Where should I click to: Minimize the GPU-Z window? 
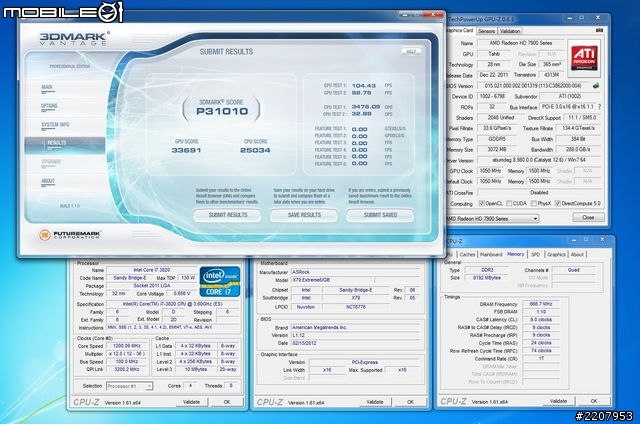(x=570, y=18)
